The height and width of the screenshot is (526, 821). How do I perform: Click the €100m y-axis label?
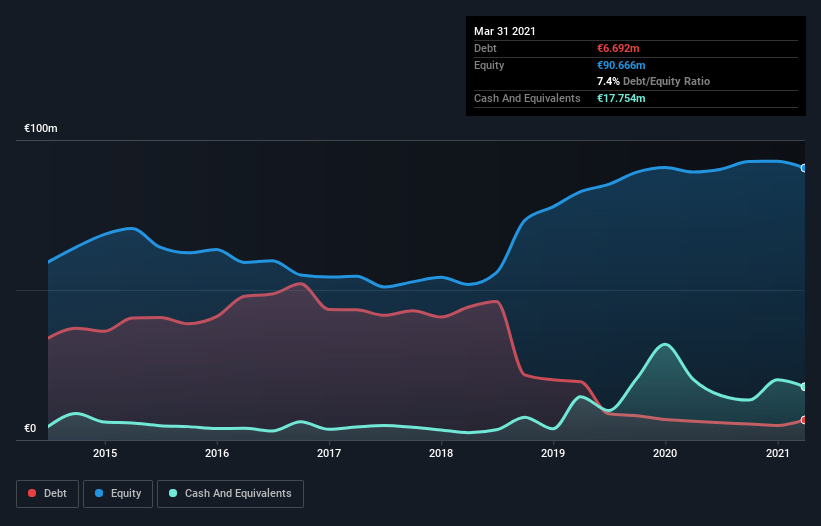click(41, 128)
